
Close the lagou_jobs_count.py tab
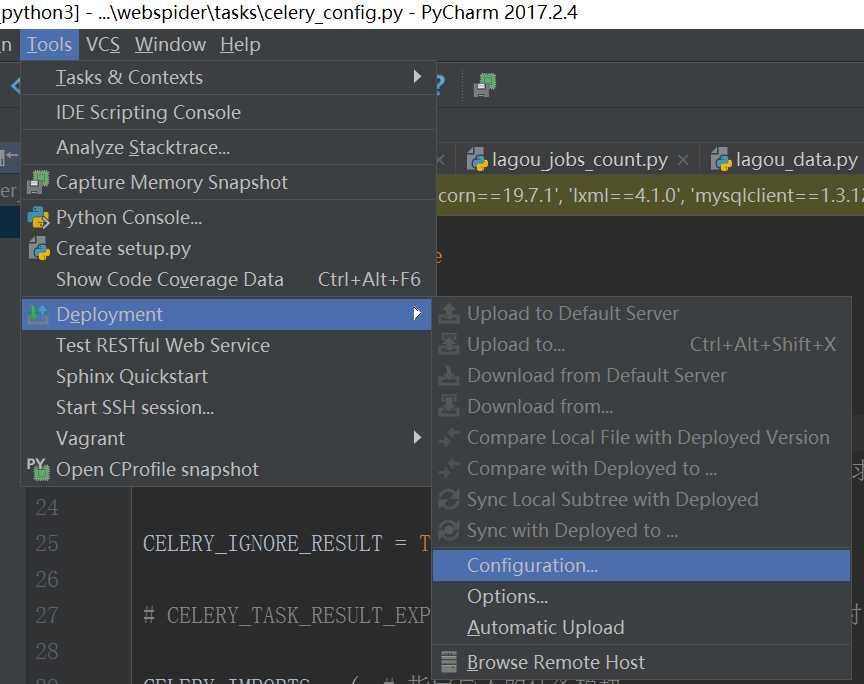(683, 160)
